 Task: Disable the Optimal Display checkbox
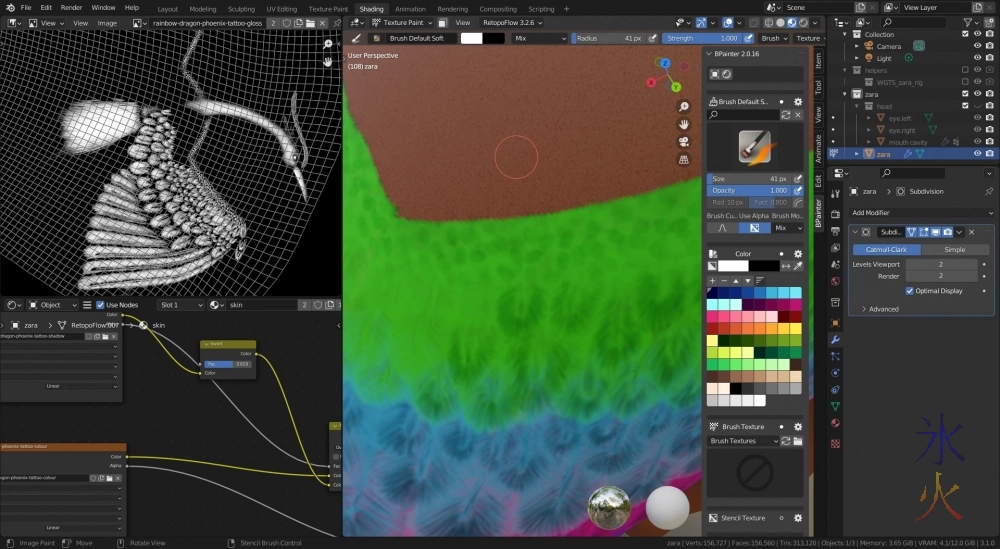[909, 291]
